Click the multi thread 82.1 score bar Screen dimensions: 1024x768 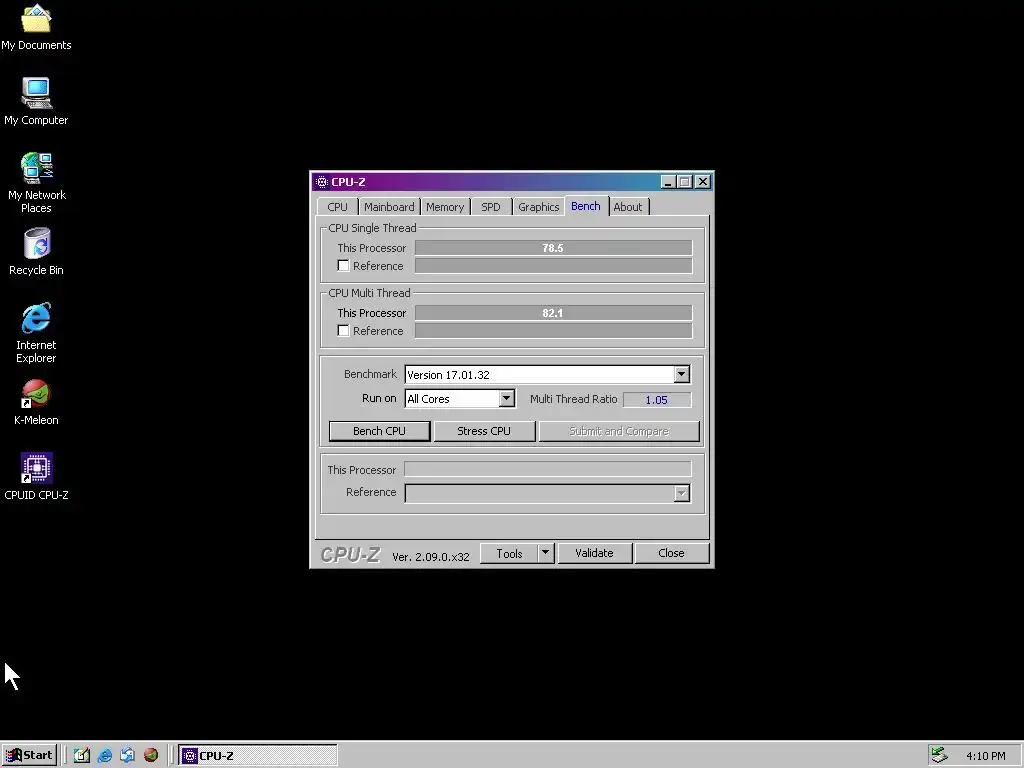(553, 313)
